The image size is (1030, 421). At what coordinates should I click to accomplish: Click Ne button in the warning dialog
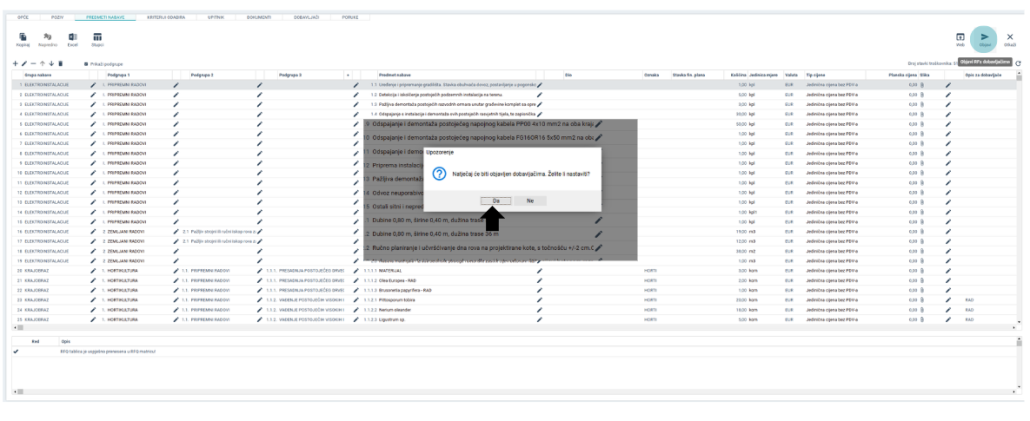click(529, 200)
